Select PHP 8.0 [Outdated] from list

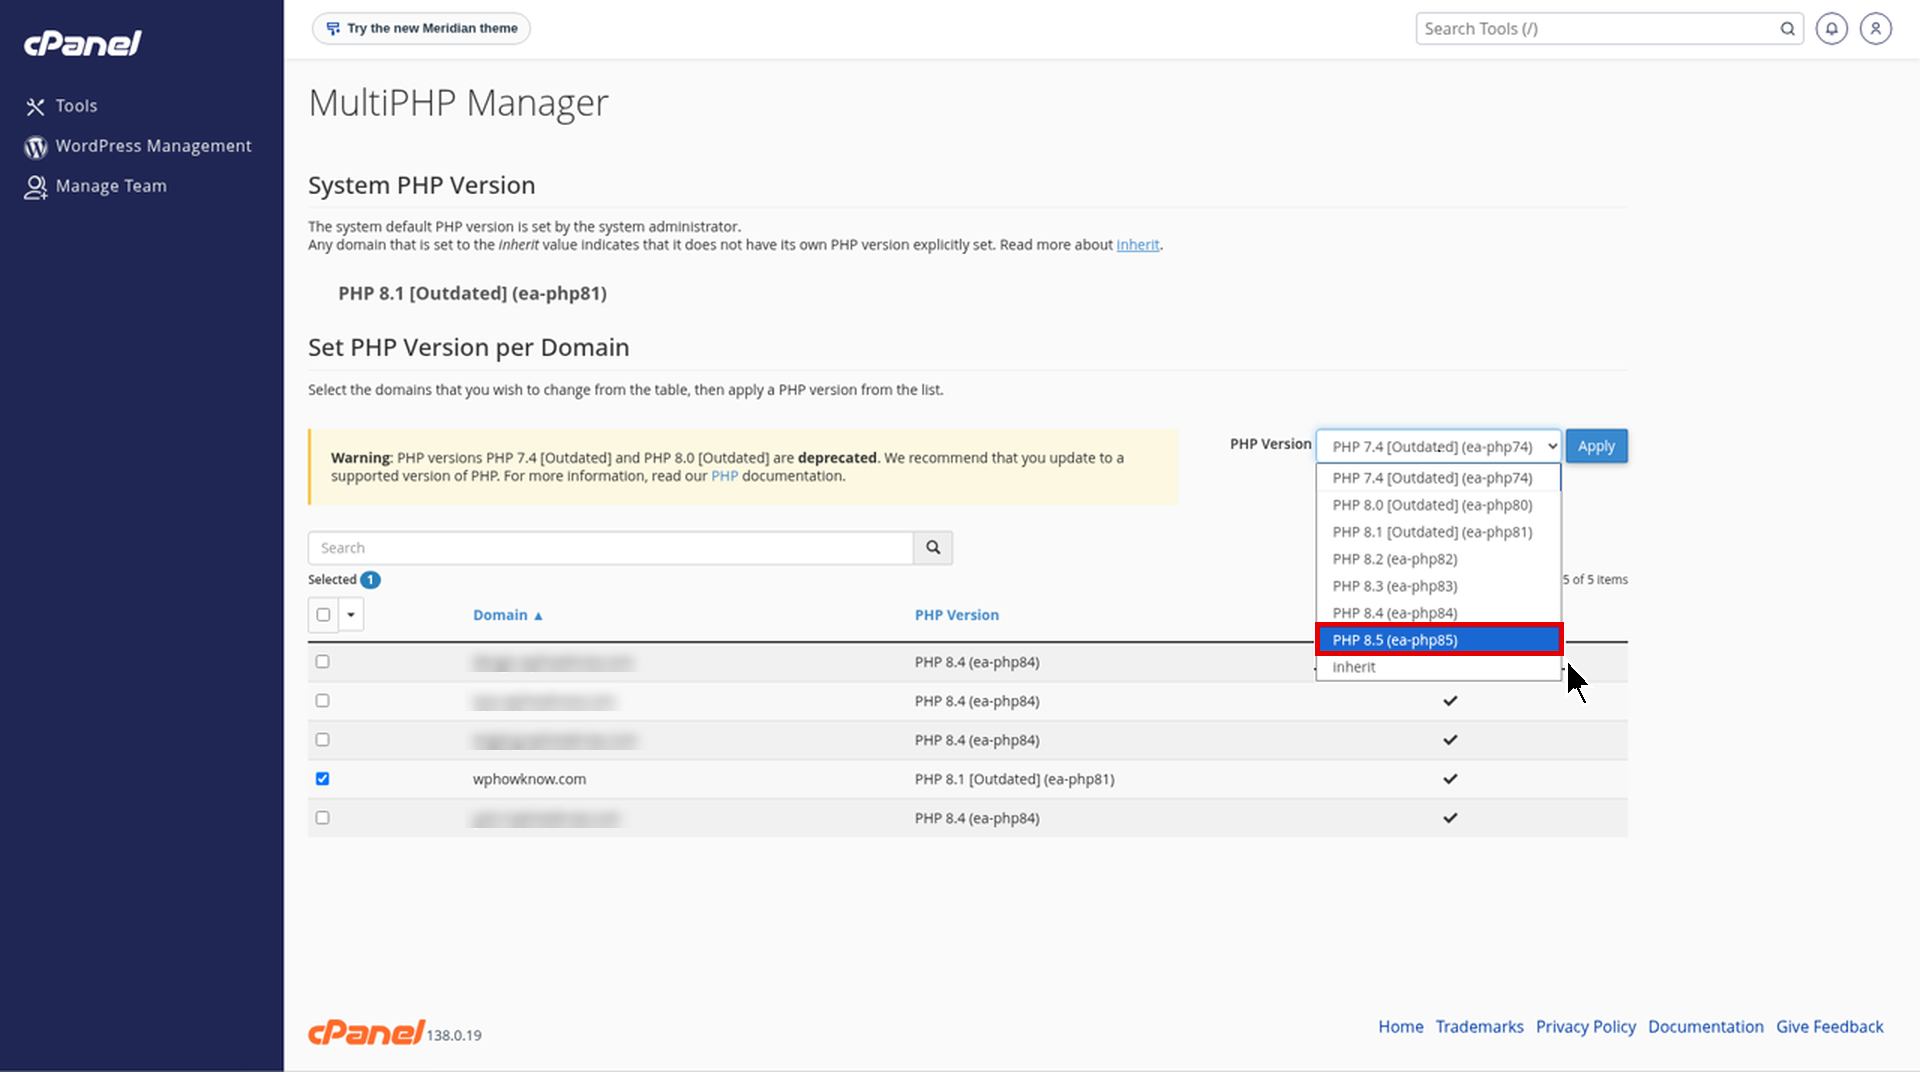click(x=1438, y=505)
